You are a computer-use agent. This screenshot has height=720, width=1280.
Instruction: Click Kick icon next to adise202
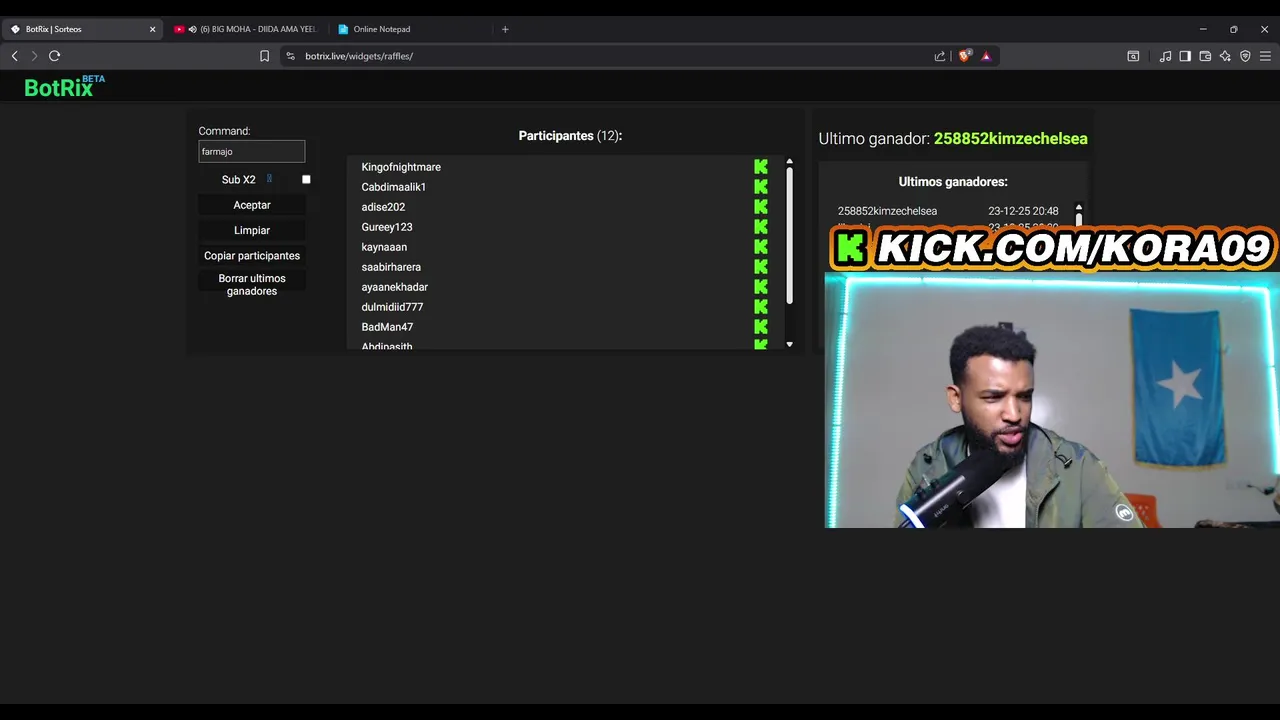[761, 207]
